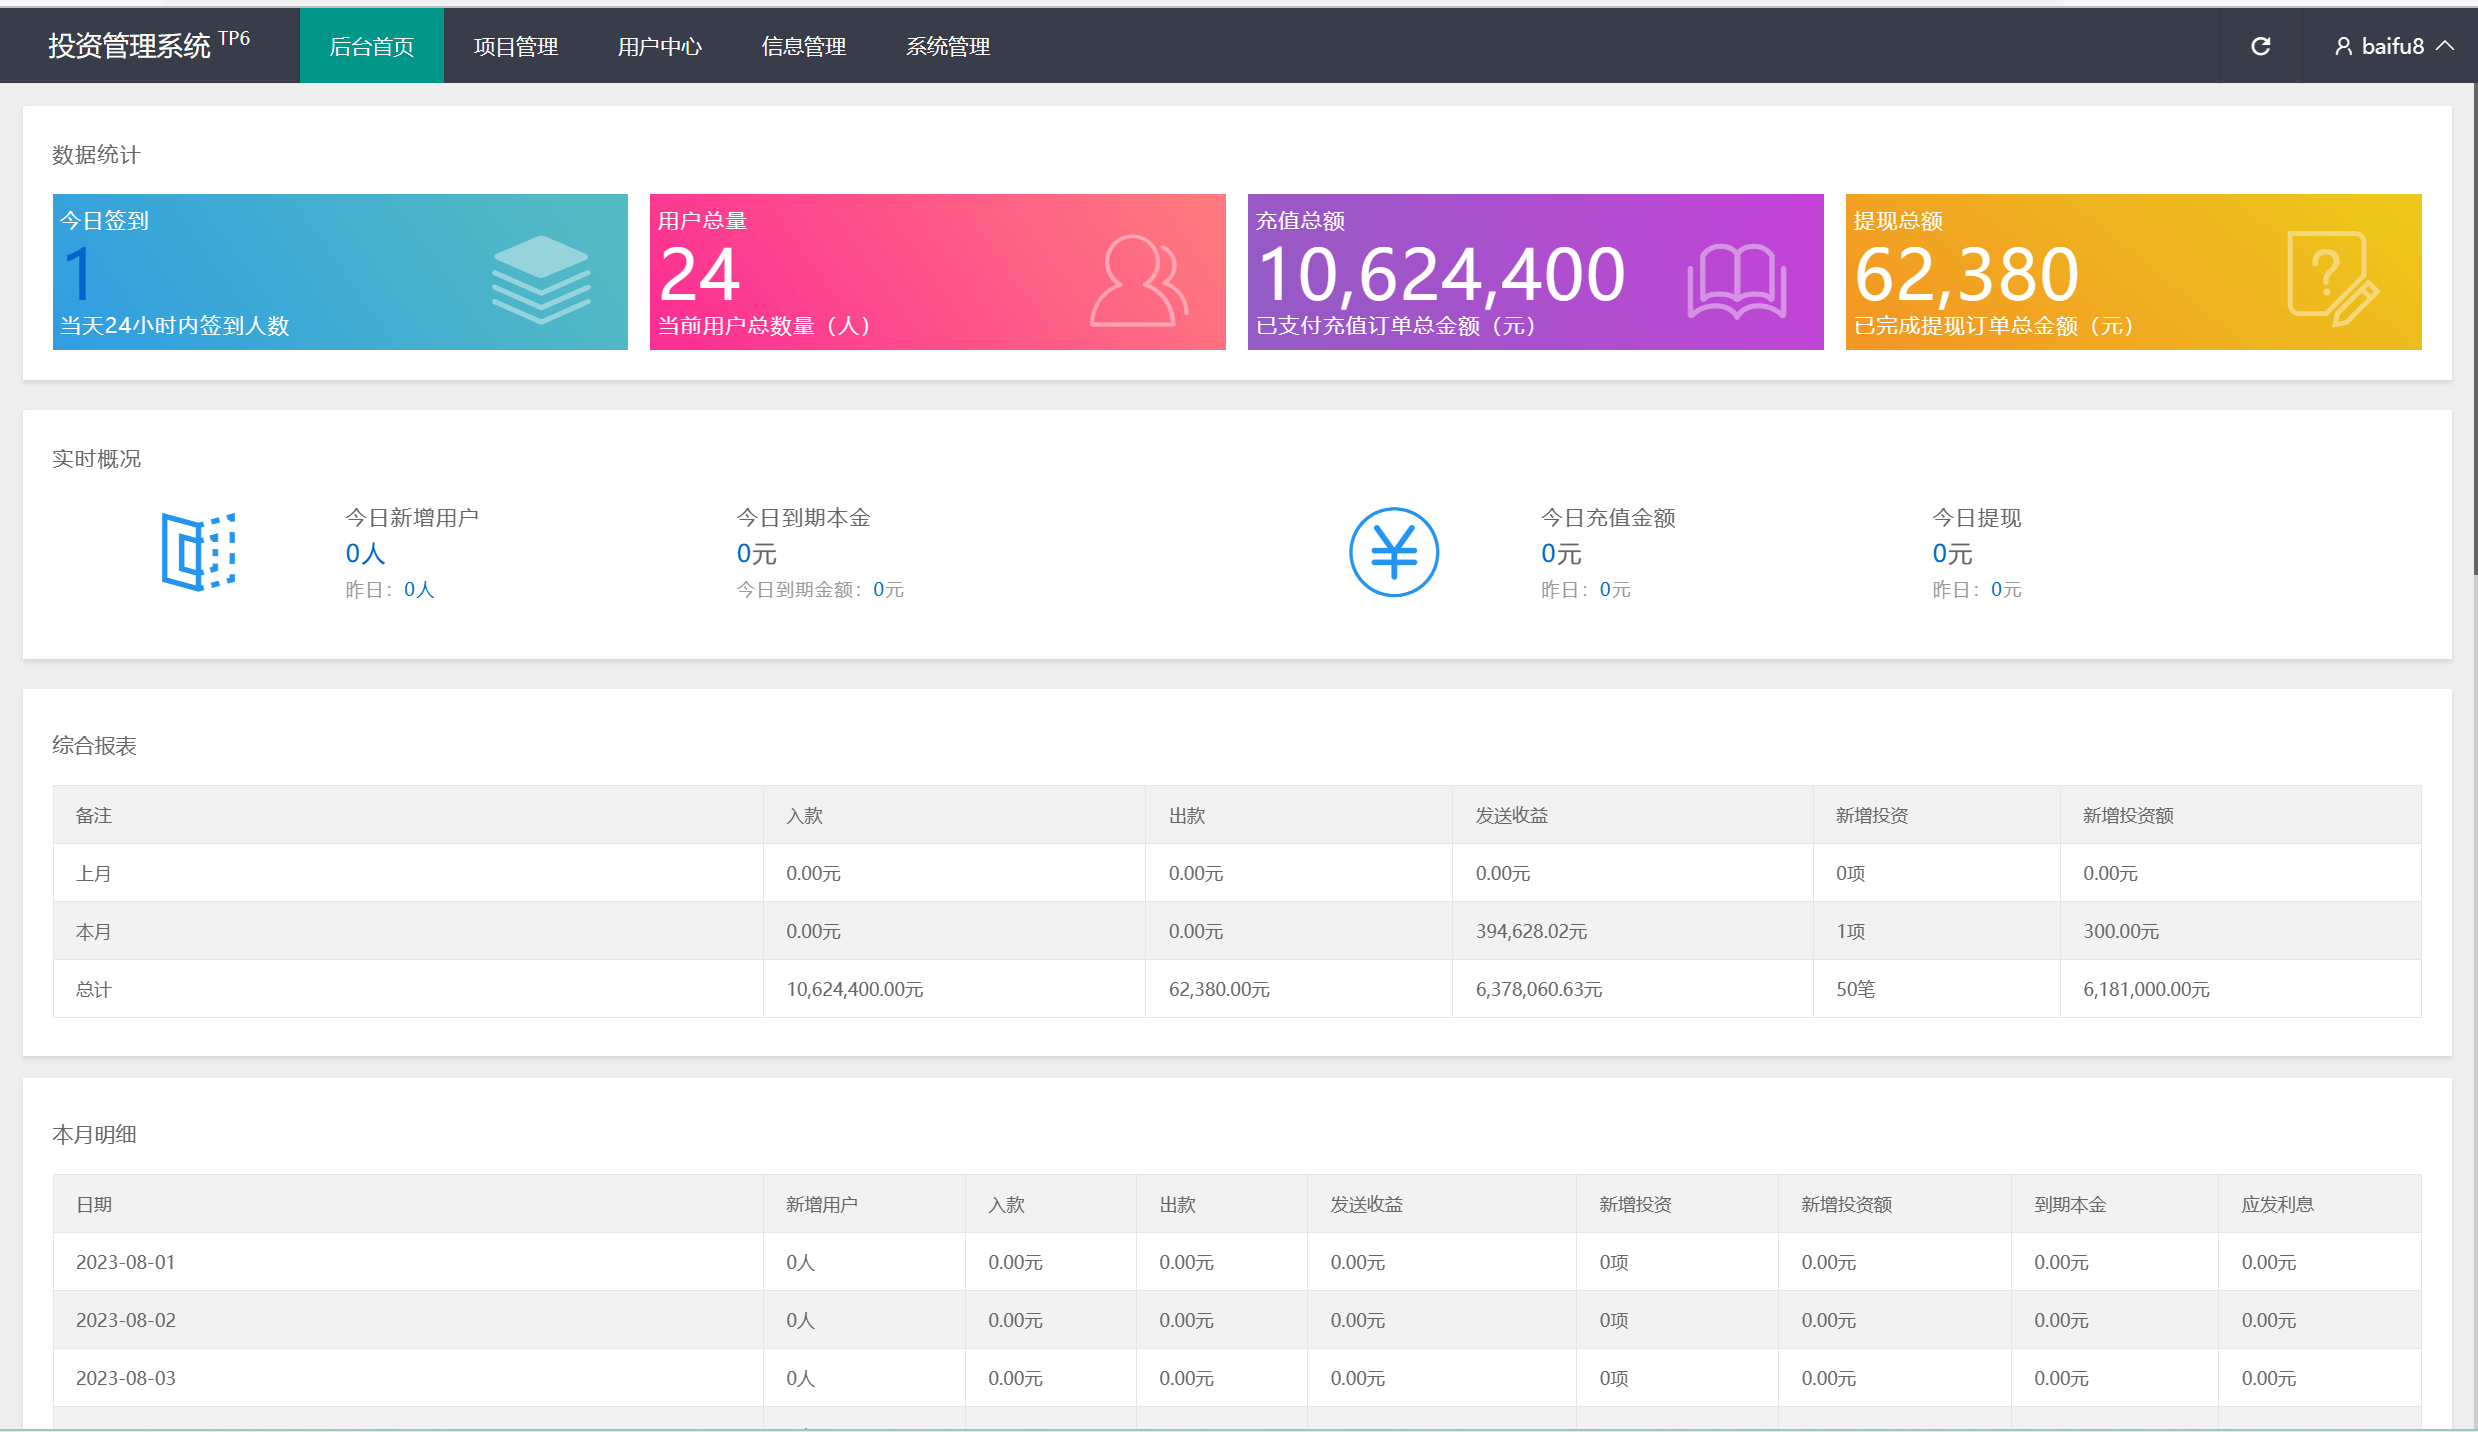Click the 2023-08-02 row date cell
2478x1432 pixels.
126,1320
